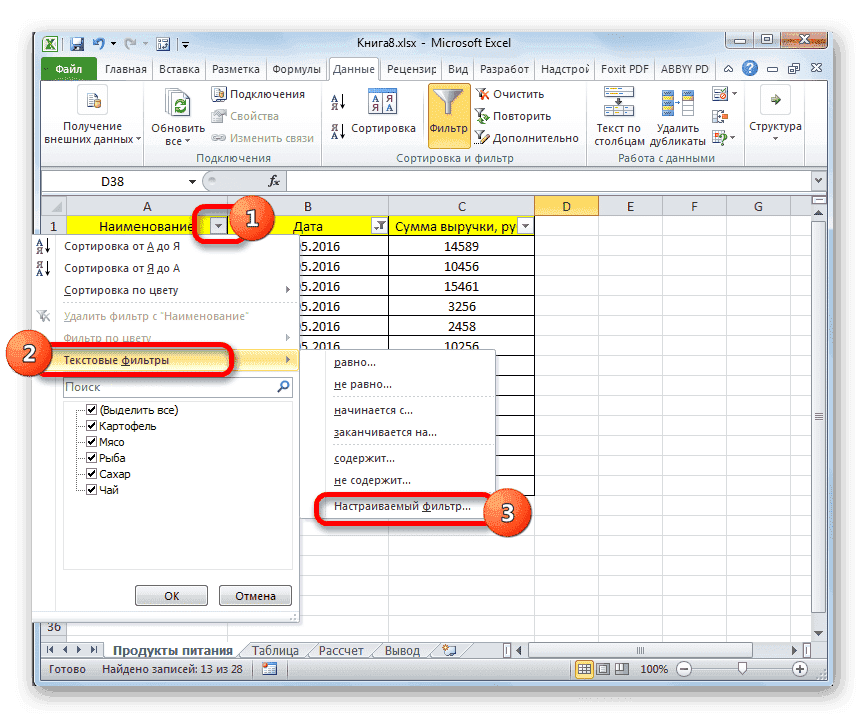
Task: Toggle the Выделить все checkbox
Action: pos(92,409)
